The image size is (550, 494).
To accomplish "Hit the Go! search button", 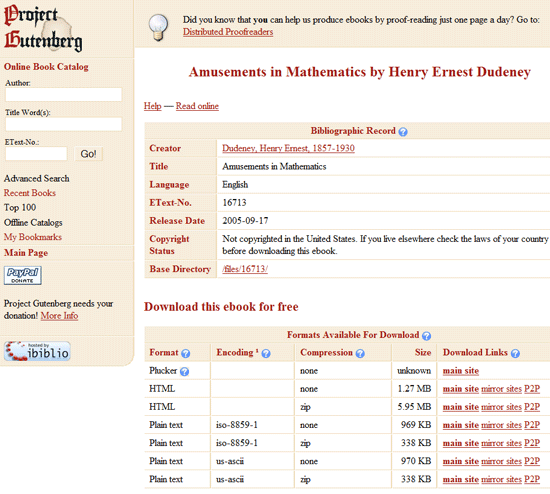I will 88,154.
